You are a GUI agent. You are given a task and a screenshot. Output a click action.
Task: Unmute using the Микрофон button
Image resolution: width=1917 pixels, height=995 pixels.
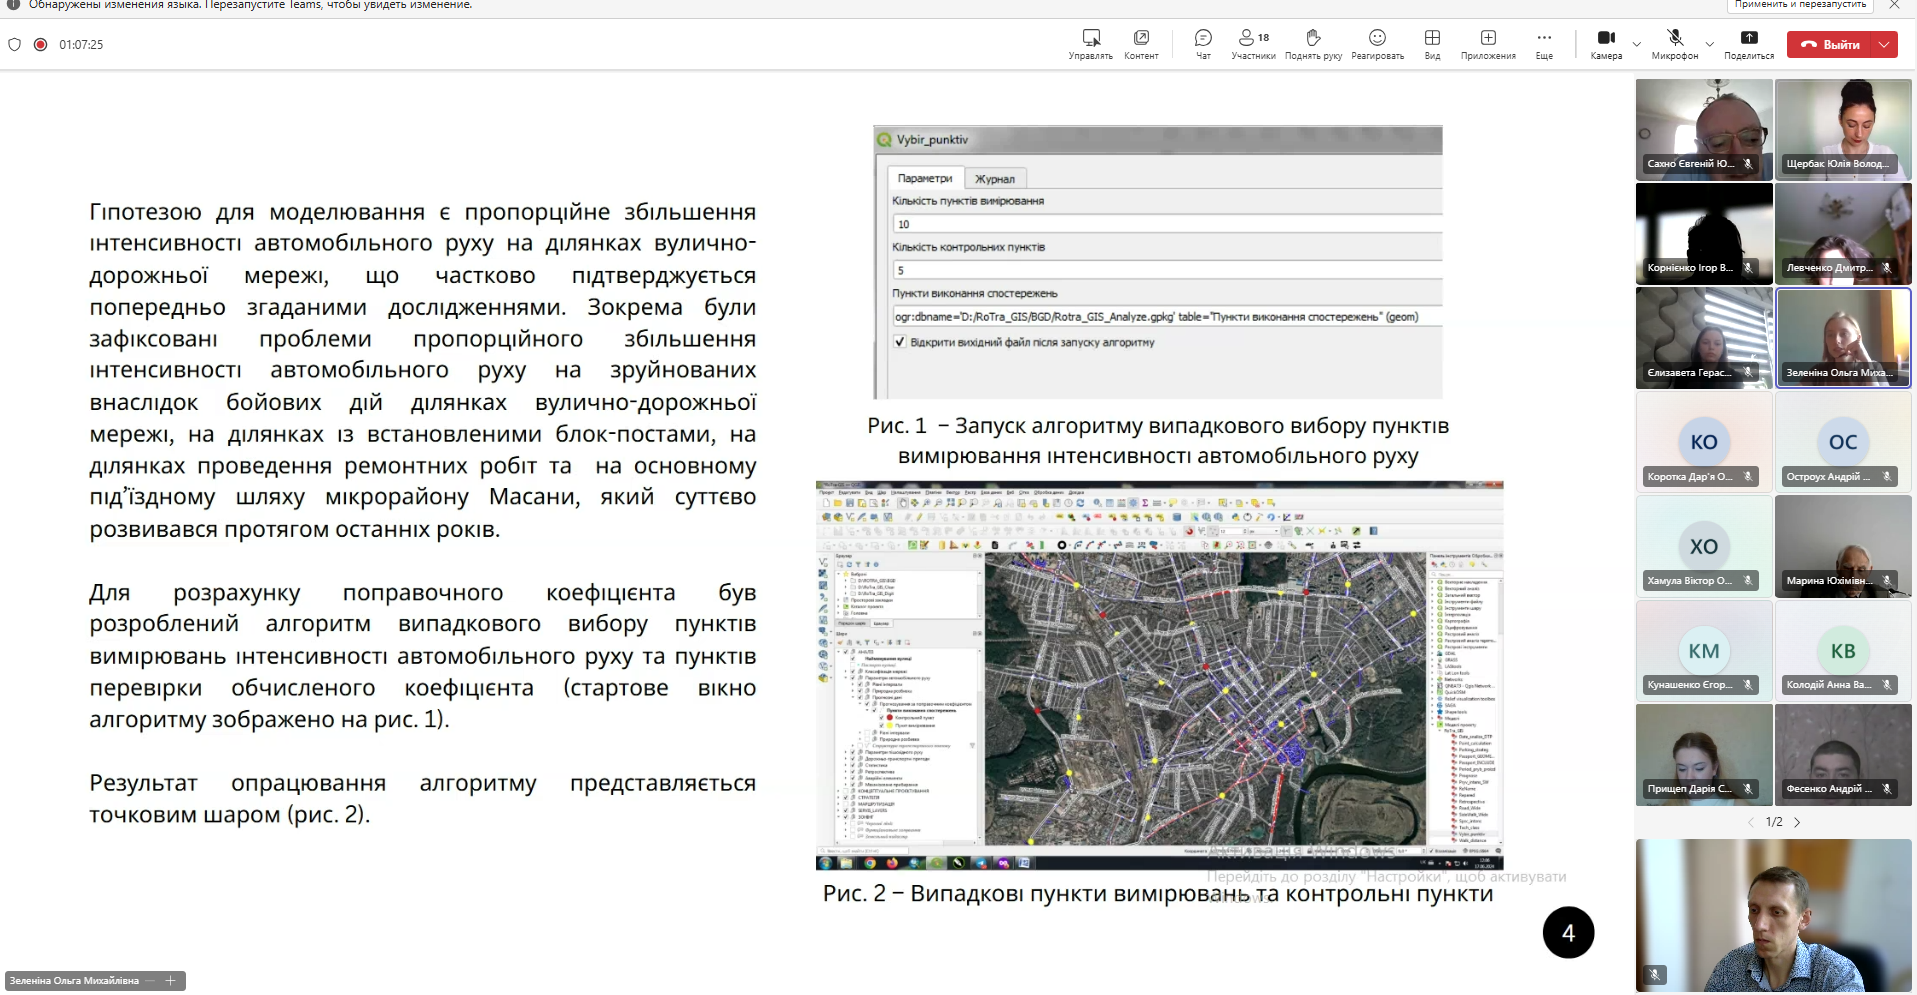(1675, 44)
